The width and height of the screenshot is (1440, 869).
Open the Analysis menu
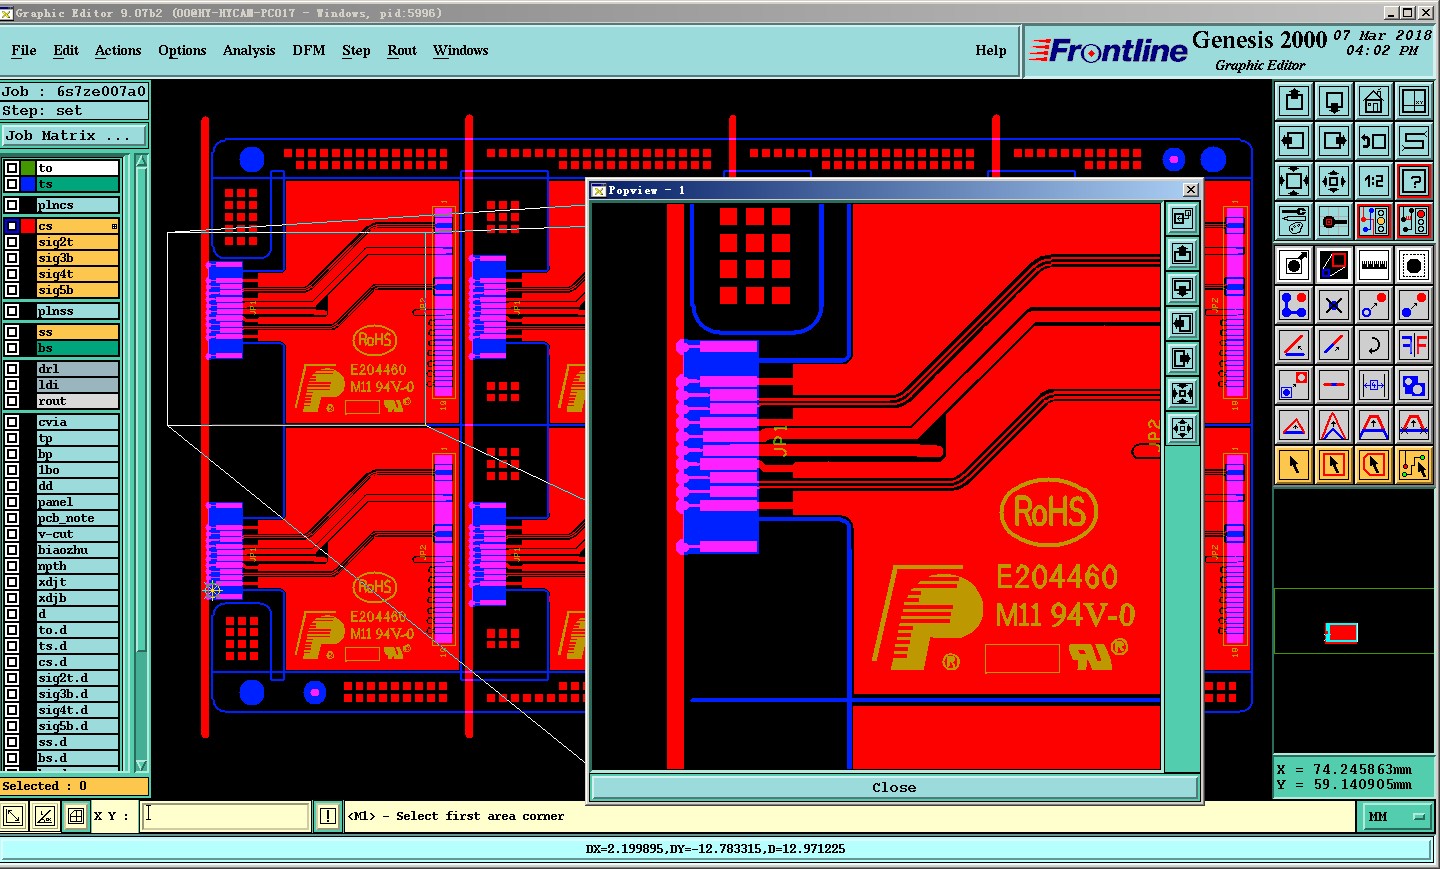(x=249, y=50)
